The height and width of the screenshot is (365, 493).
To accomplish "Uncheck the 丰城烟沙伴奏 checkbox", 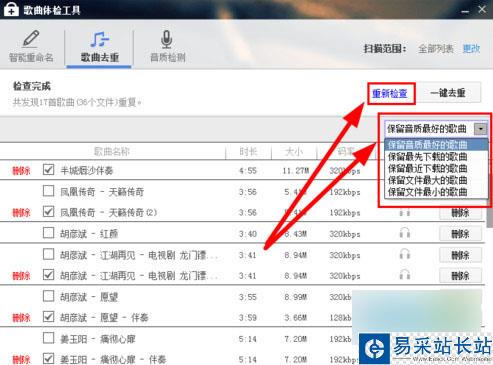I will [49, 170].
